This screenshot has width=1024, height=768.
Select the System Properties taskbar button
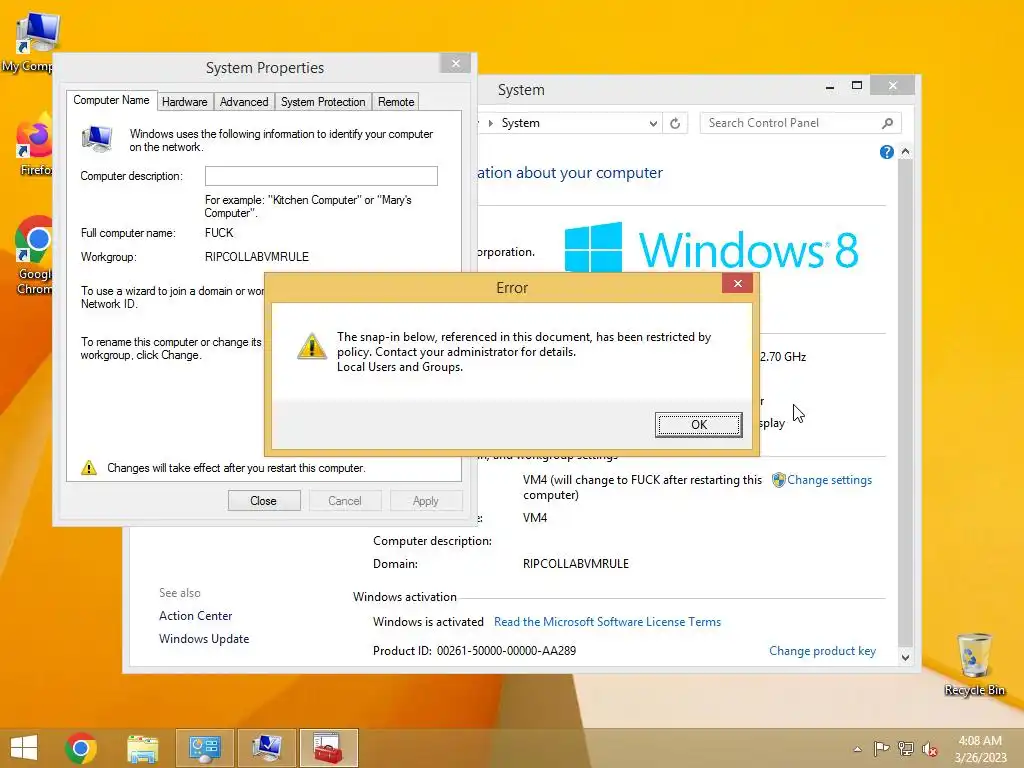point(266,748)
